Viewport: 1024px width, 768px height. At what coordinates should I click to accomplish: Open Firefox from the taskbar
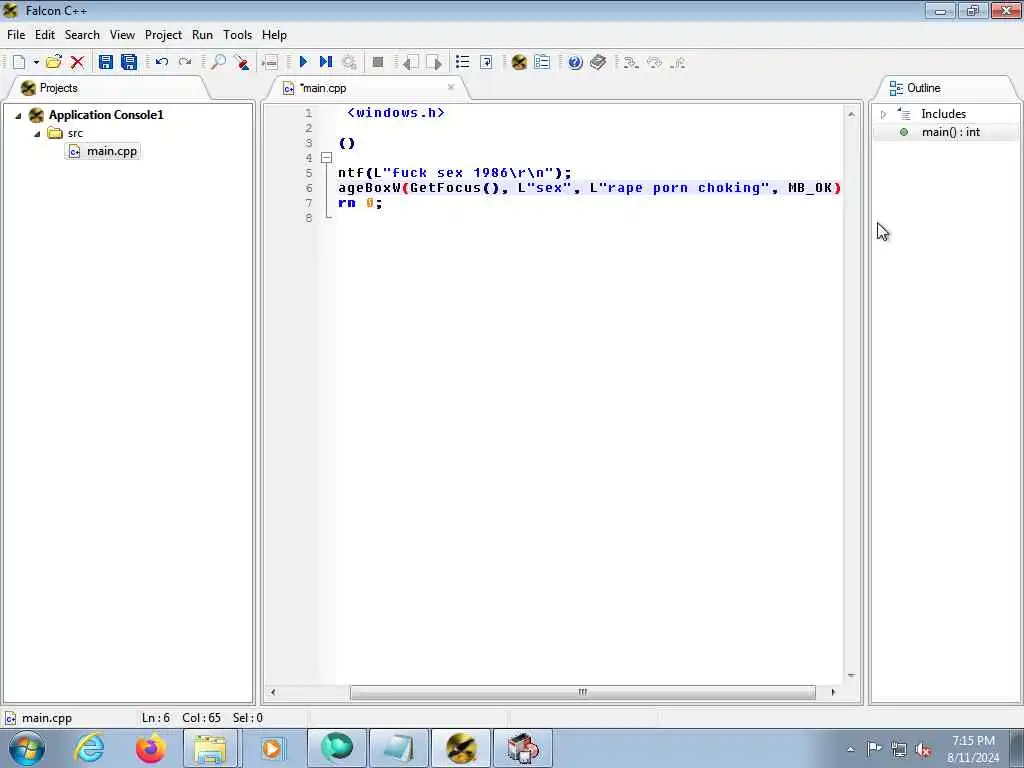(x=150, y=748)
